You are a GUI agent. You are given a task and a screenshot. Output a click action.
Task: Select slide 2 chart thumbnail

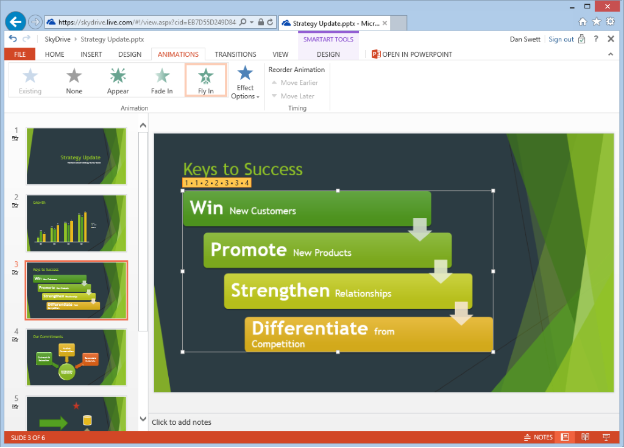[76, 222]
